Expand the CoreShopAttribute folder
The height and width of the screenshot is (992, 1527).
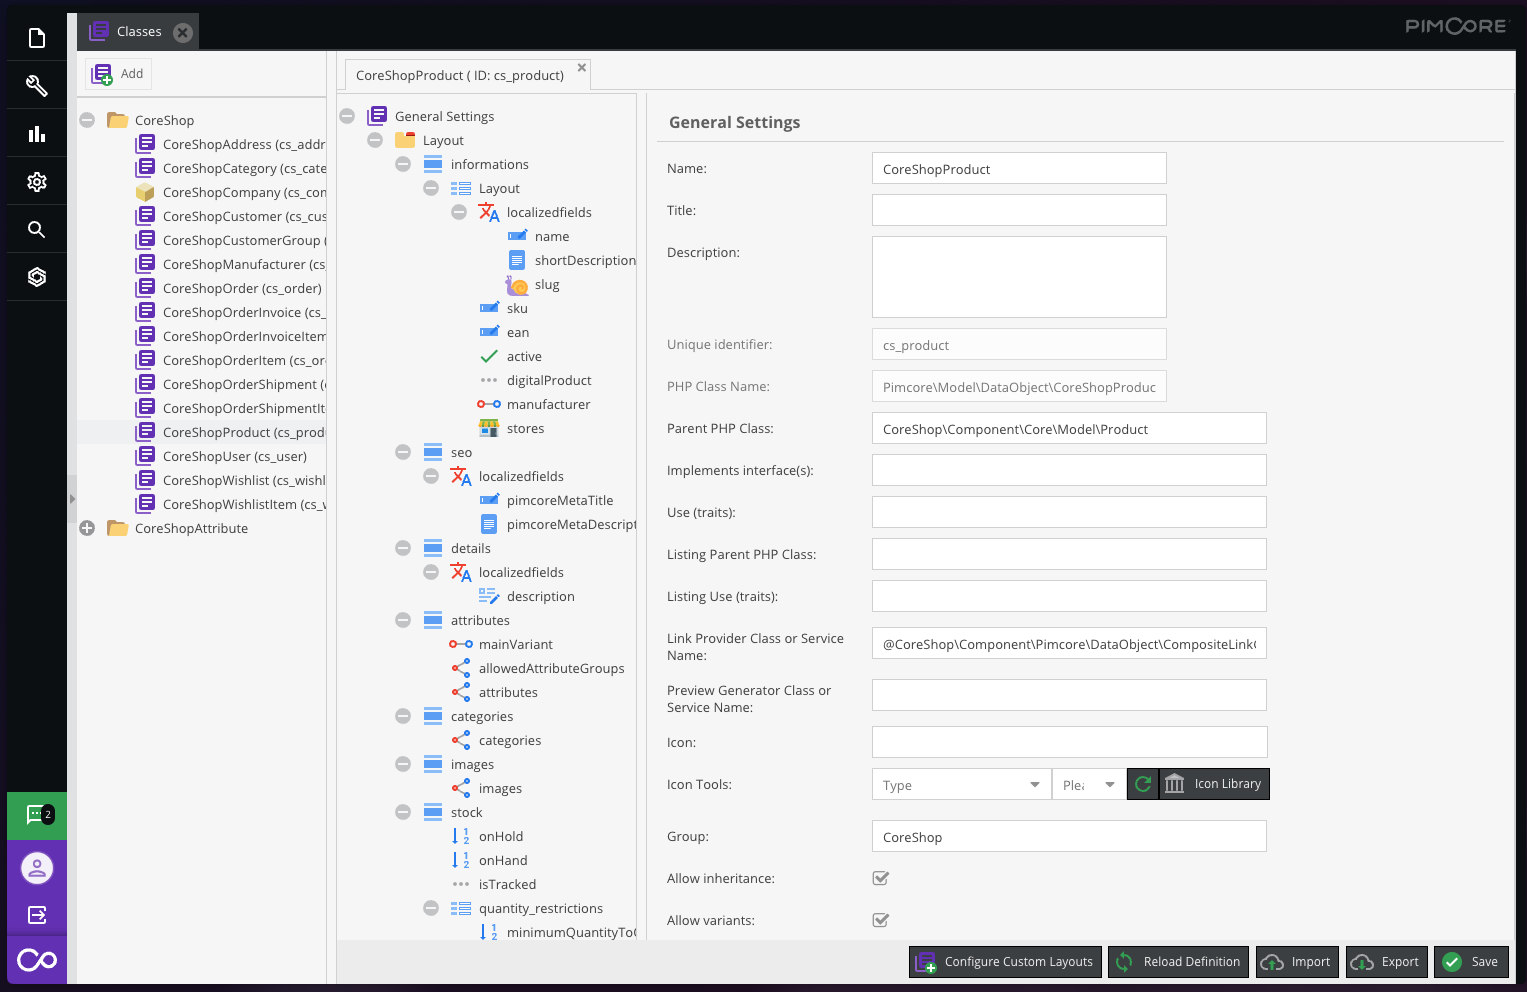pos(87,528)
